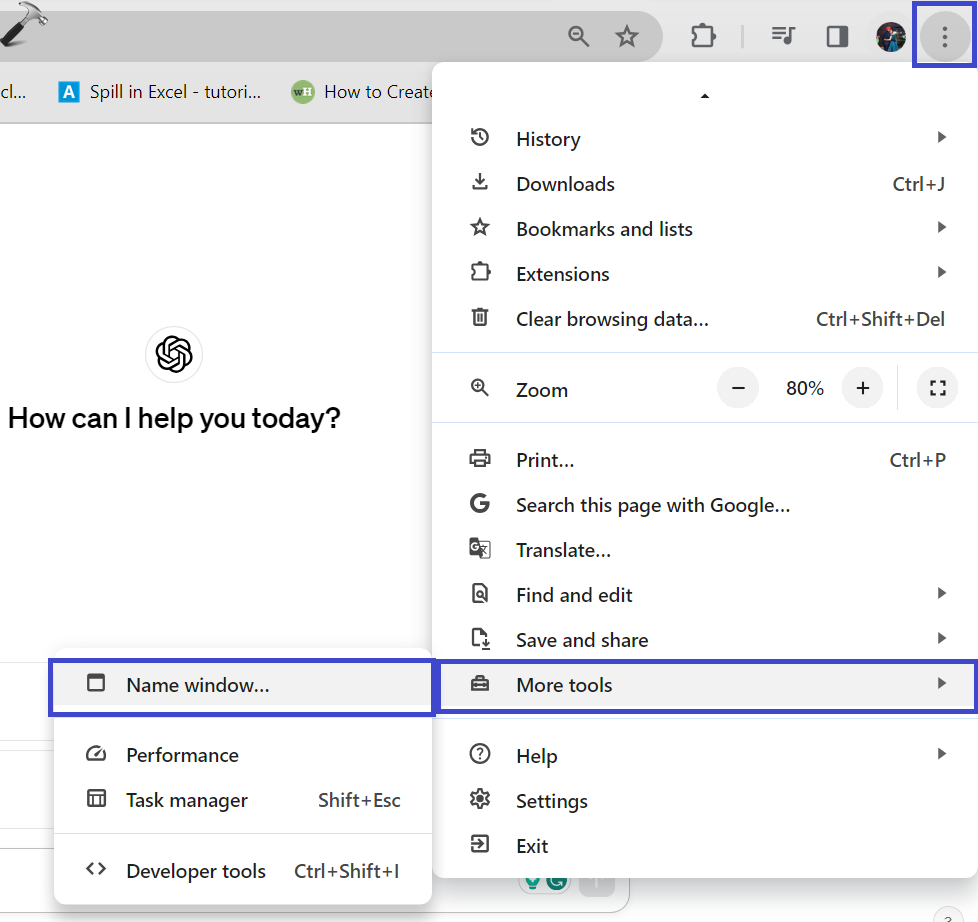Click the three-dot Chrome menu button
Image resolution: width=978 pixels, height=922 pixels.
(x=944, y=37)
